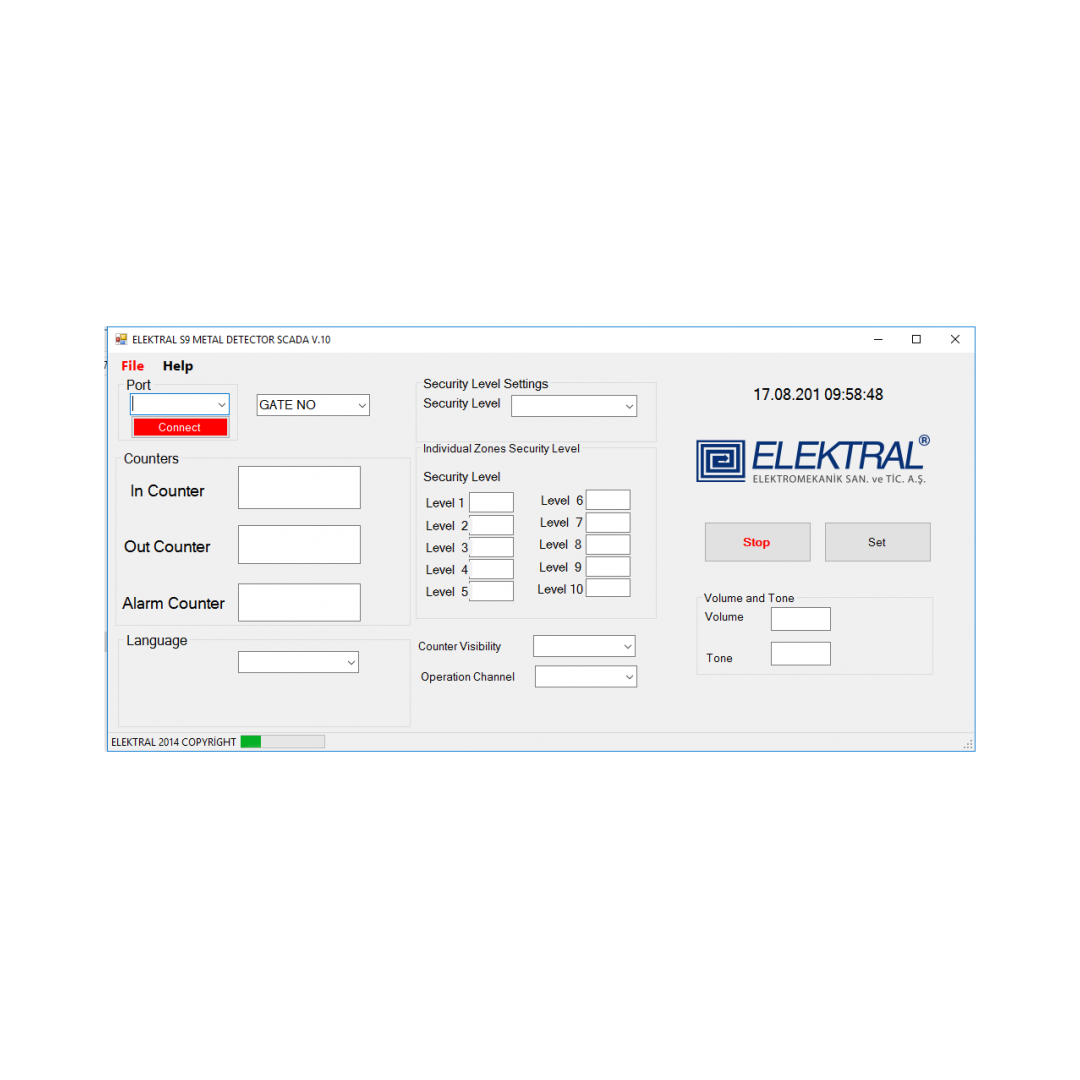Click the Level 8 input box

coord(608,544)
